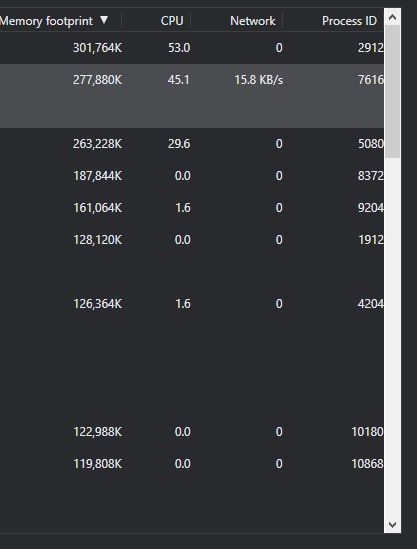Select memory value 128,120K

coord(97,240)
